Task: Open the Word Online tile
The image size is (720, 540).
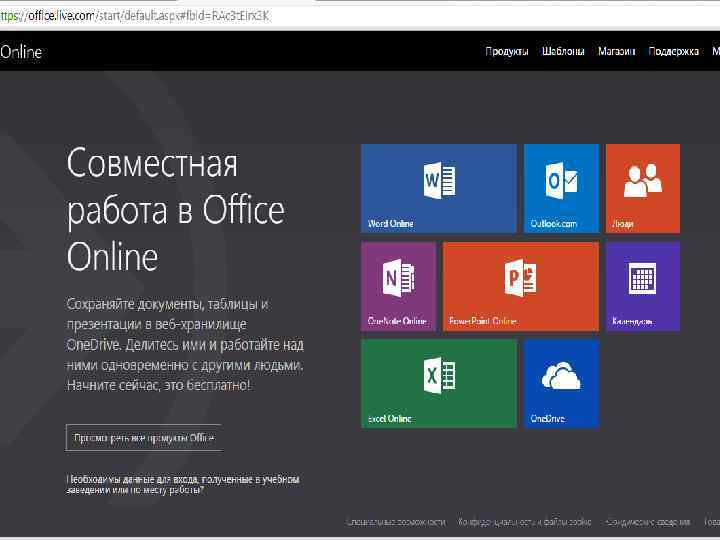Action: 439,188
